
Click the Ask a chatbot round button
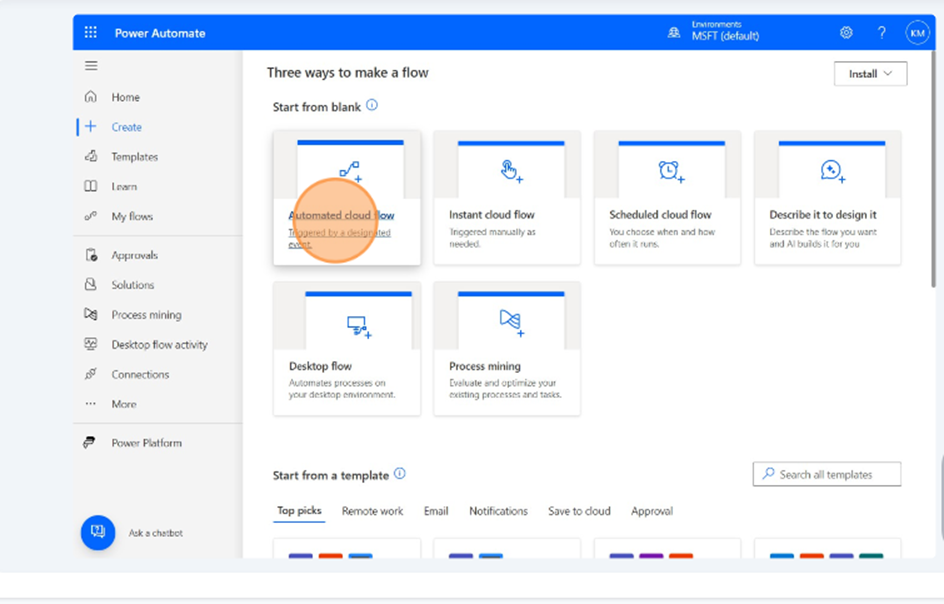[98, 532]
